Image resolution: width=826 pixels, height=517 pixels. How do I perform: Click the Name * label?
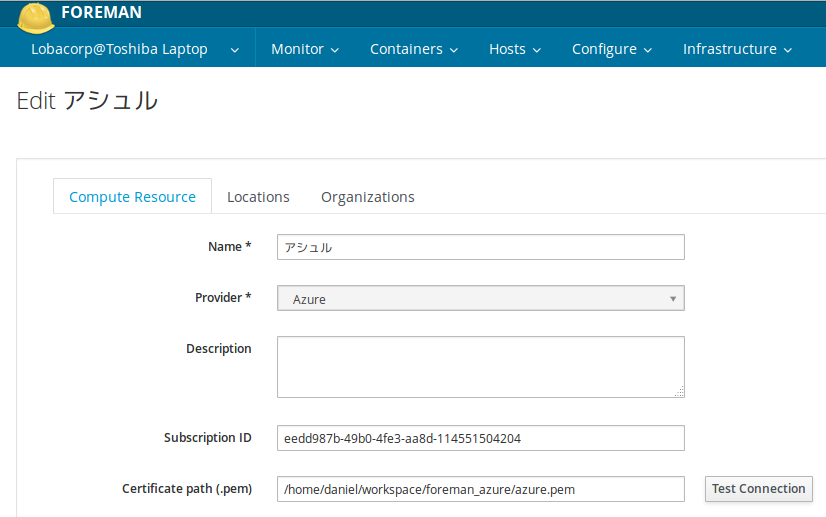coord(230,247)
